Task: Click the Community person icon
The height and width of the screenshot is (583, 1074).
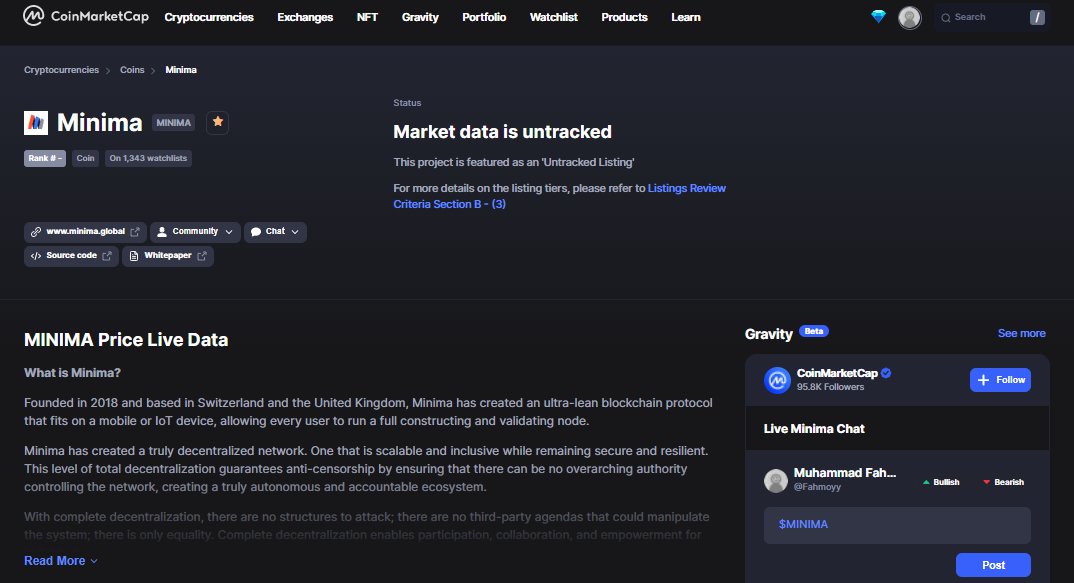Action: pos(162,232)
